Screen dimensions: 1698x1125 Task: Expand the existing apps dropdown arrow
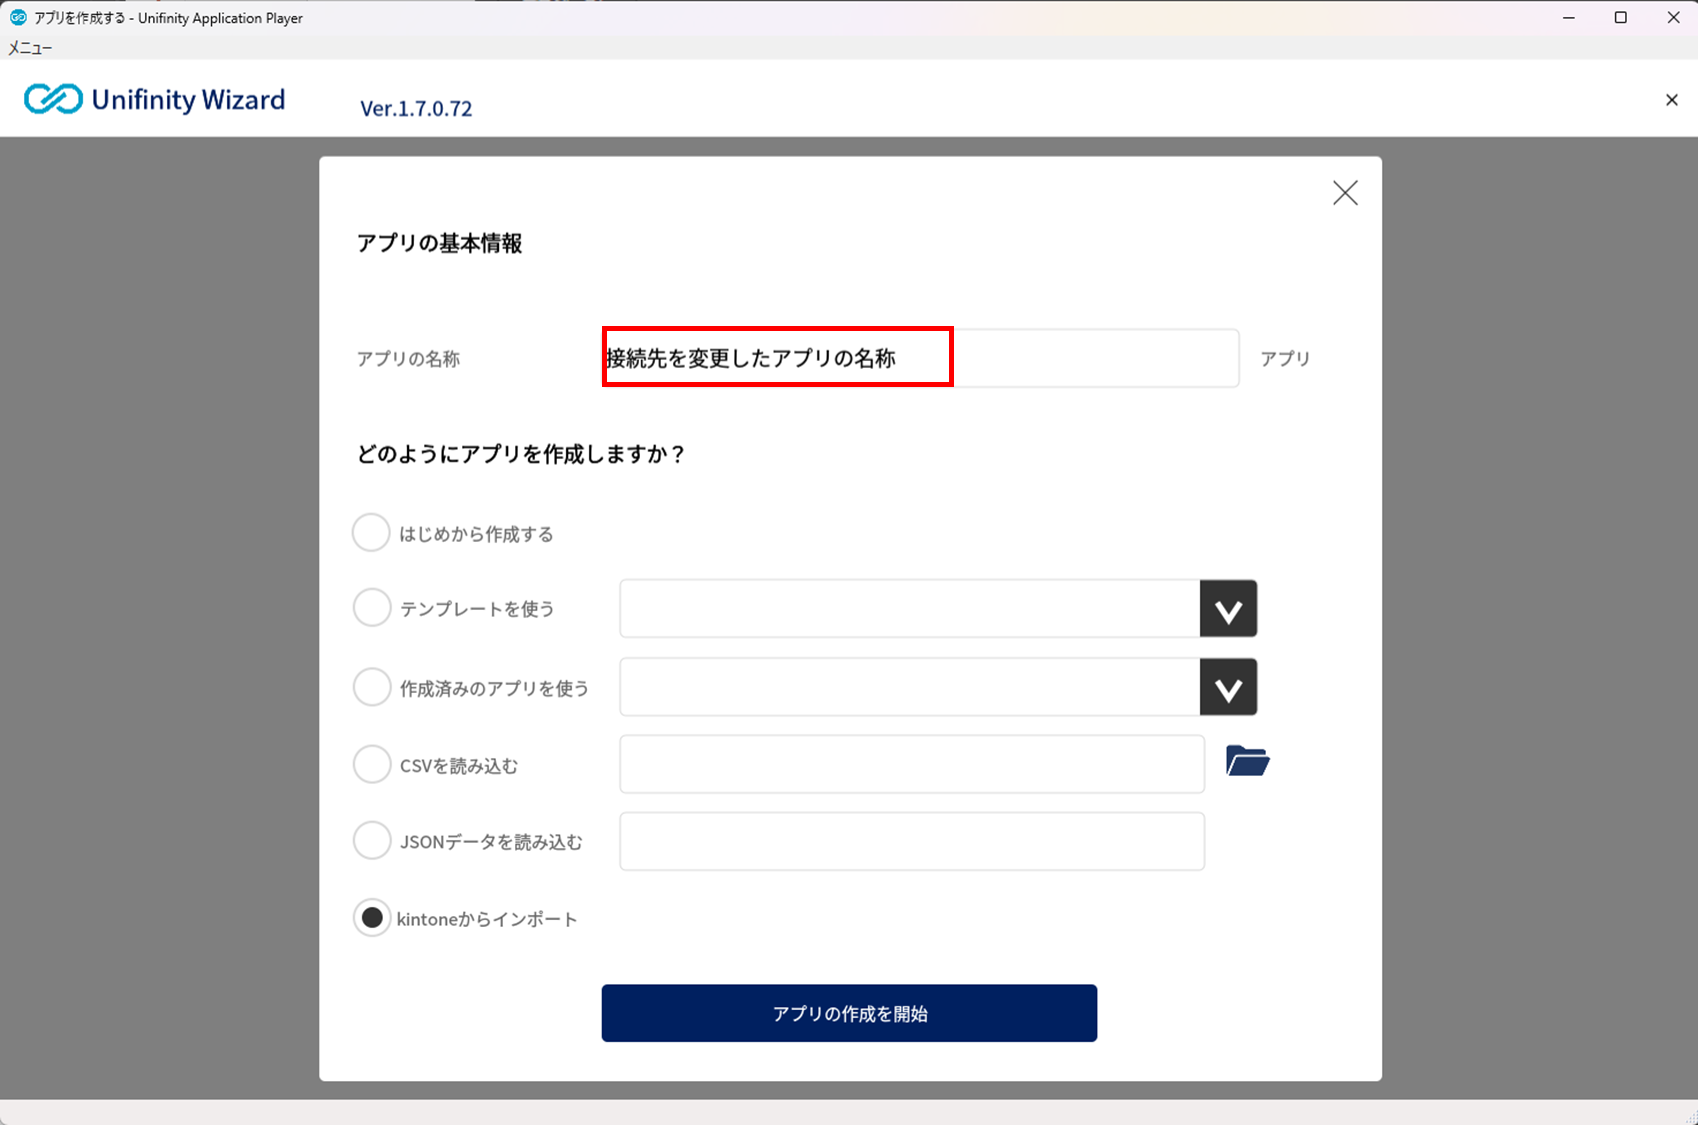(x=1228, y=688)
